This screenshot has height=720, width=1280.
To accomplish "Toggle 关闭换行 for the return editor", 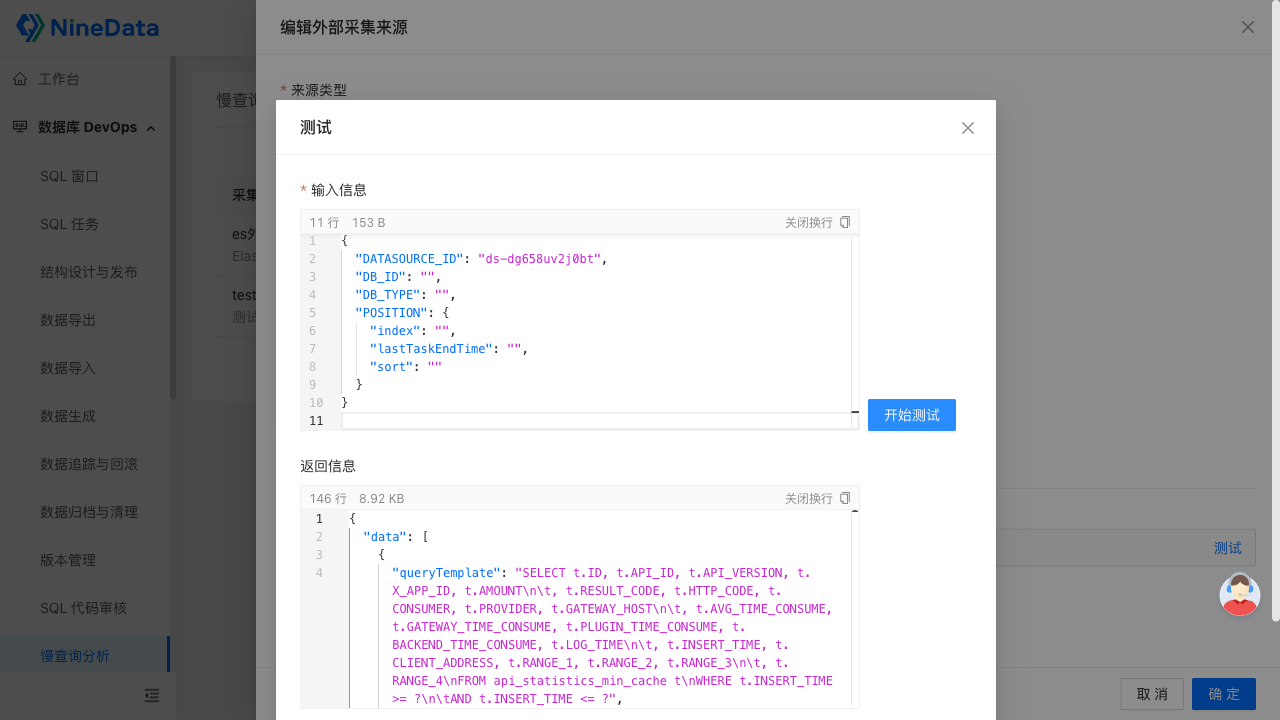I will coord(808,497).
